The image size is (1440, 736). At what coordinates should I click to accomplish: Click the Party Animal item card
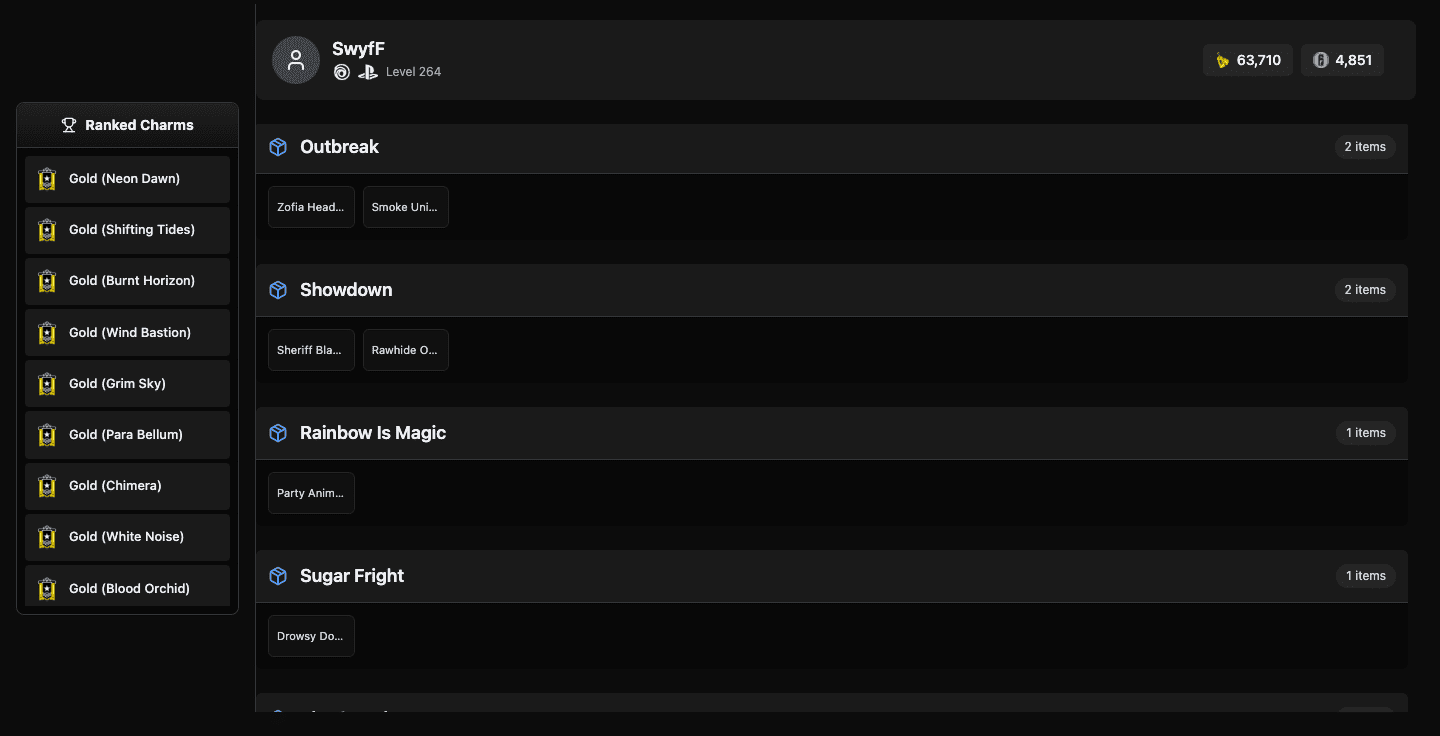311,493
